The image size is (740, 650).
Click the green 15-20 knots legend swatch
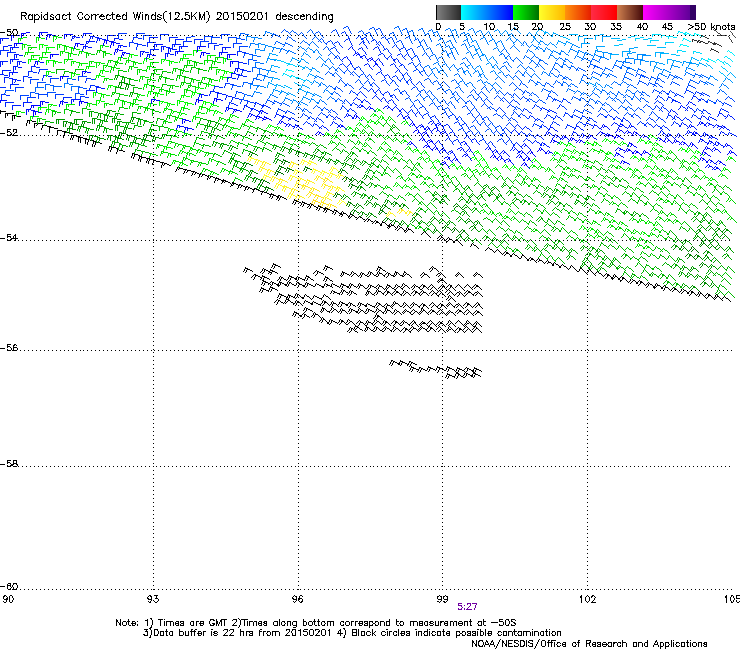coord(526,12)
